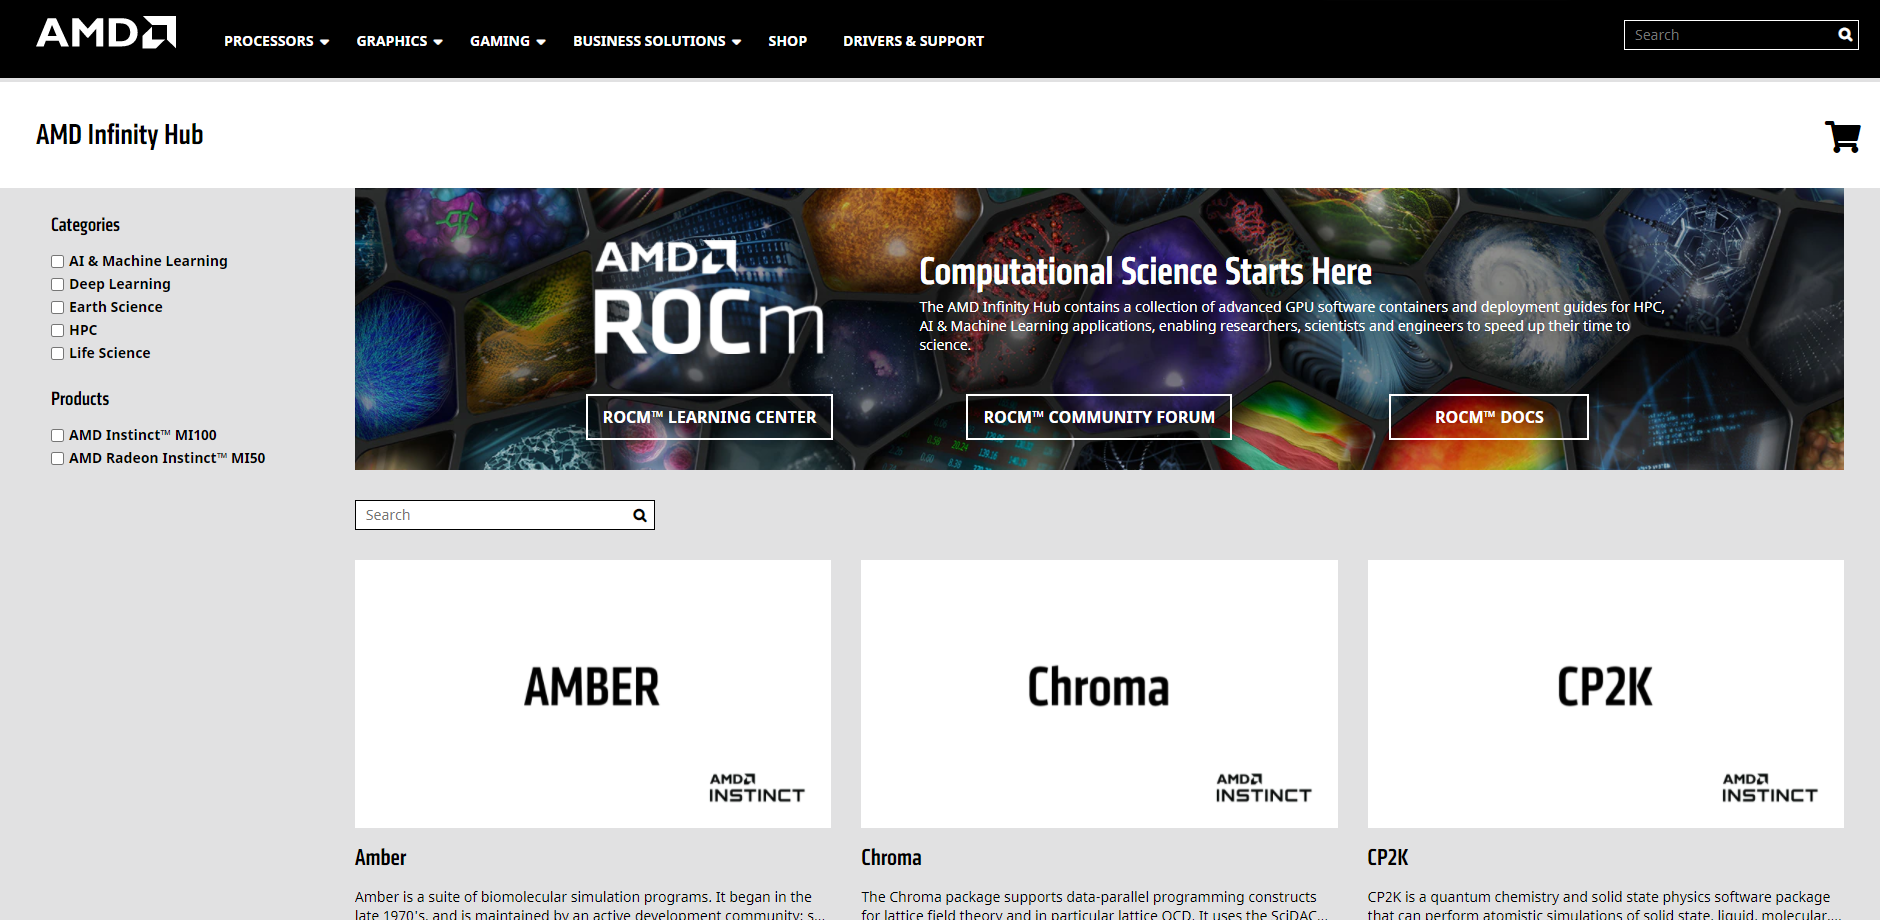Click the AMD logo in header
The image size is (1880, 920).
tap(106, 33)
